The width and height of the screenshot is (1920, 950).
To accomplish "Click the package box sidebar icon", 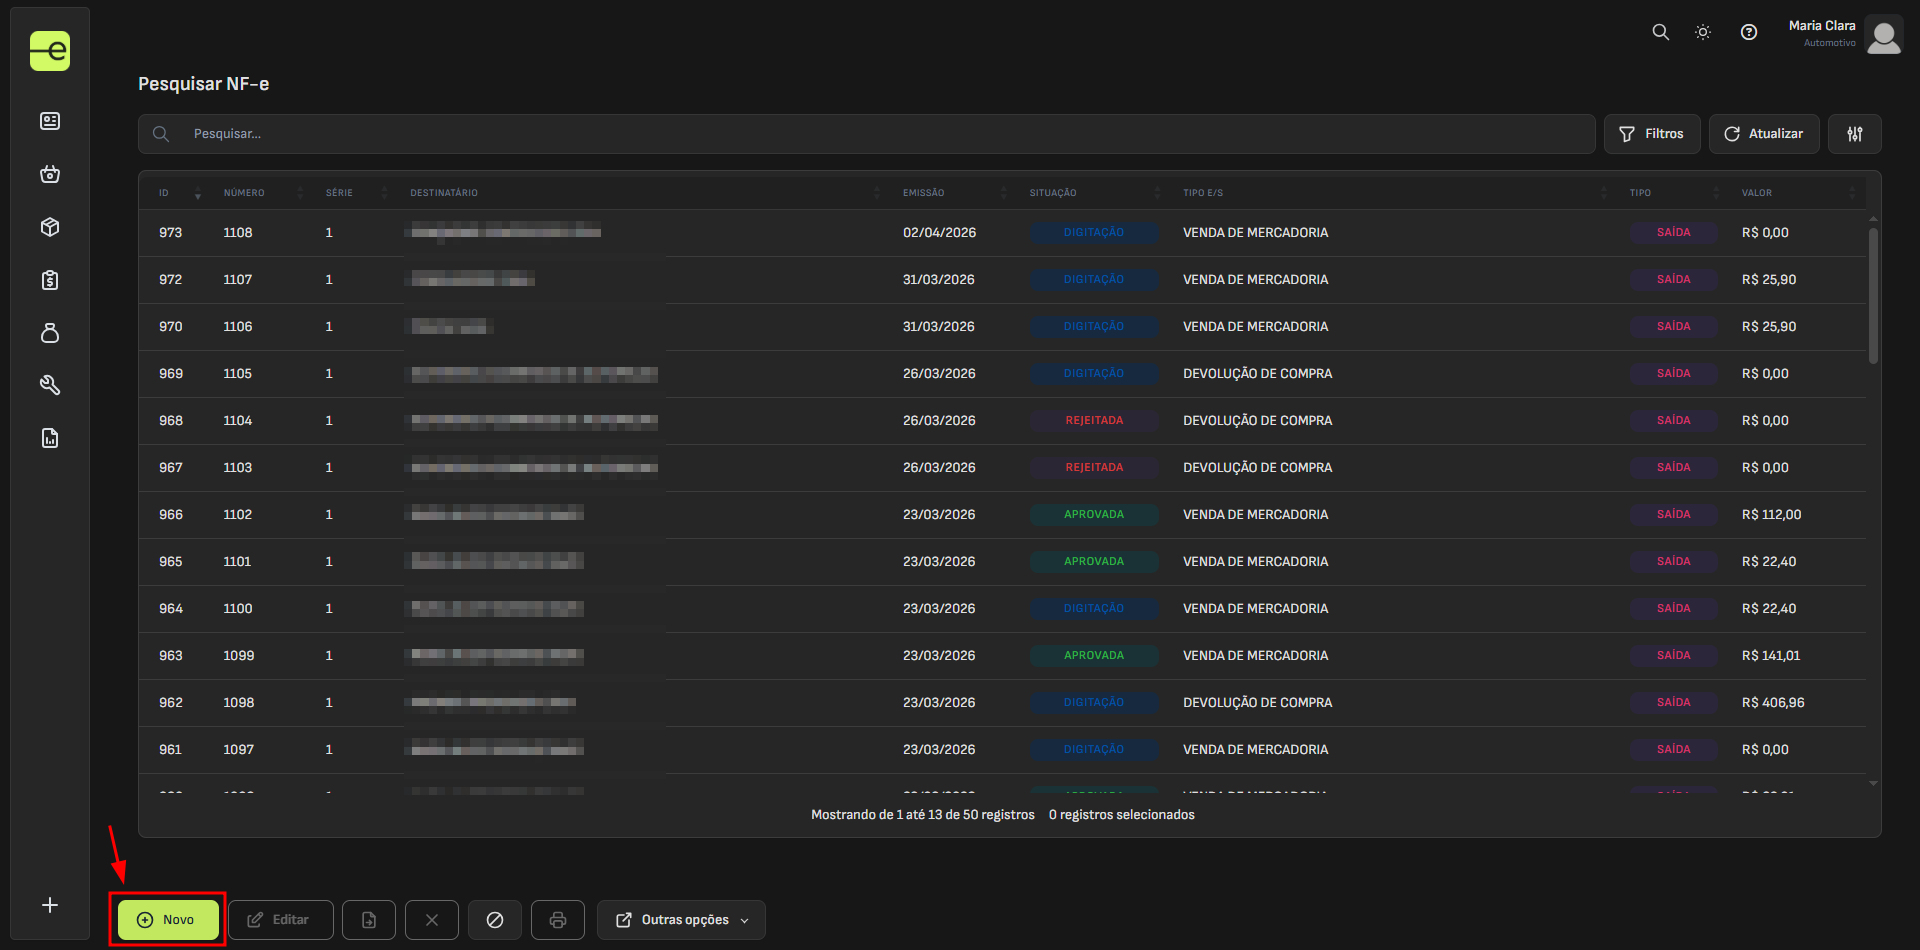I will click(x=50, y=227).
